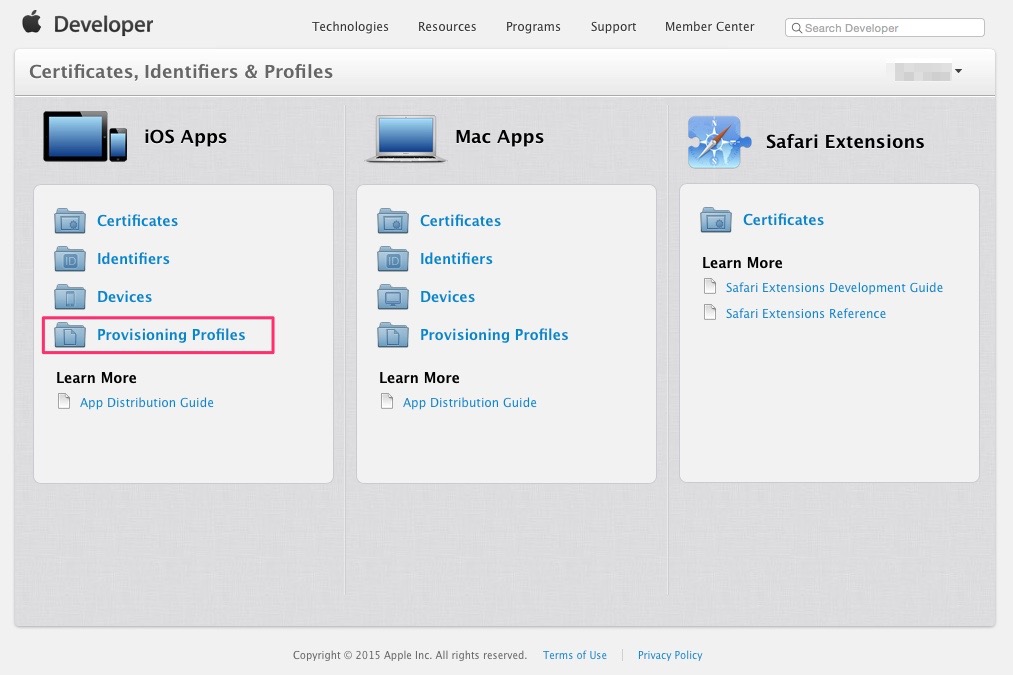This screenshot has width=1013, height=675.
Task: Click document icon beside Safari Extensions Development Guide
Action: coord(710,286)
